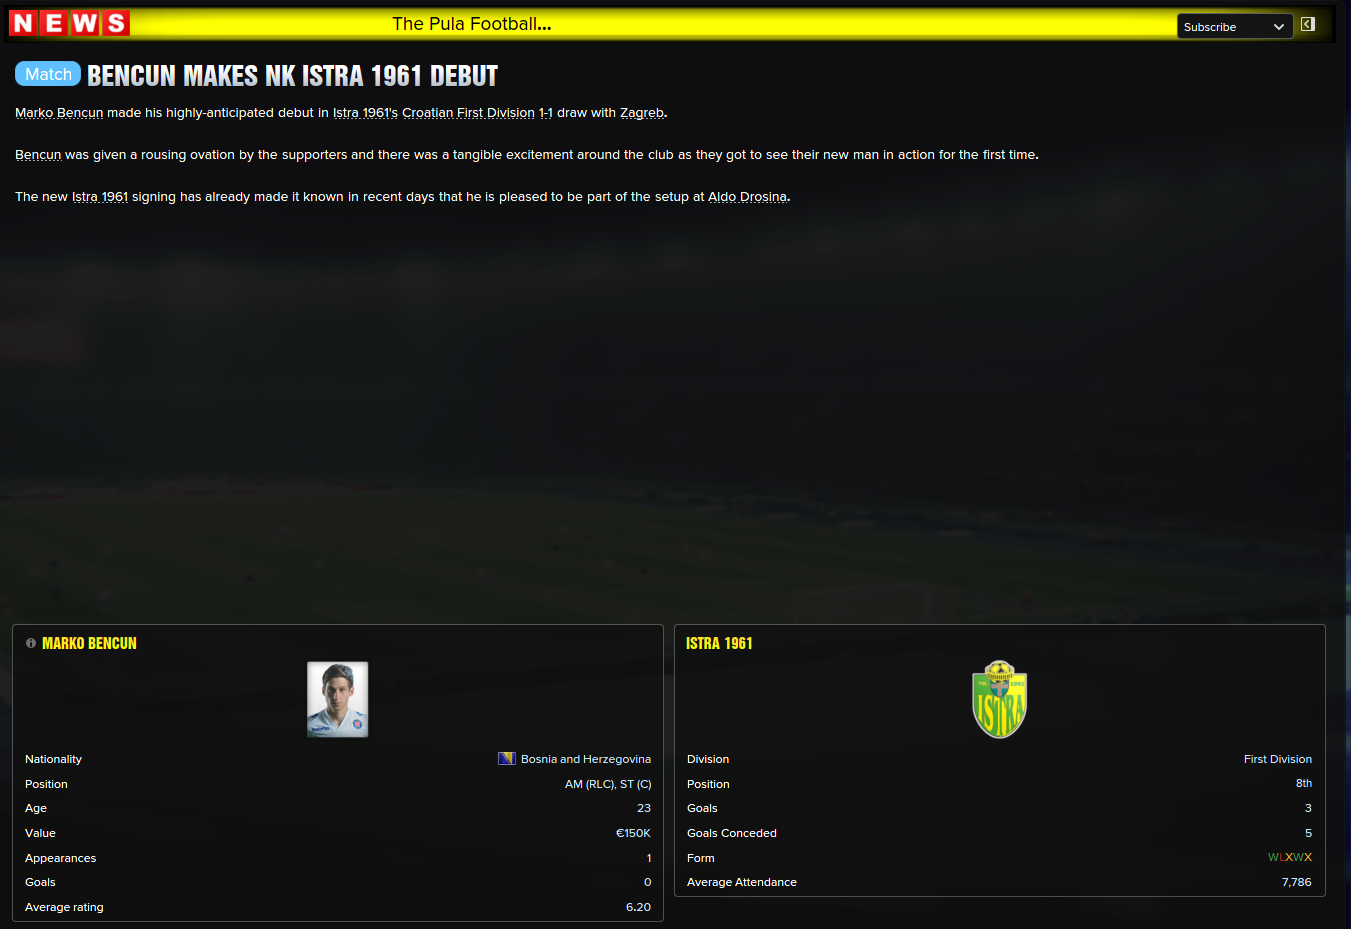Click Marko Bencun's profile photo
The image size is (1351, 929).
(338, 699)
